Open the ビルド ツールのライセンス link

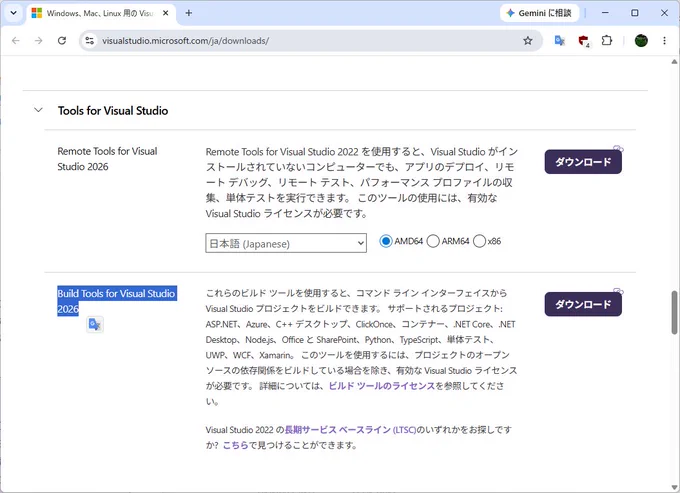(382, 386)
